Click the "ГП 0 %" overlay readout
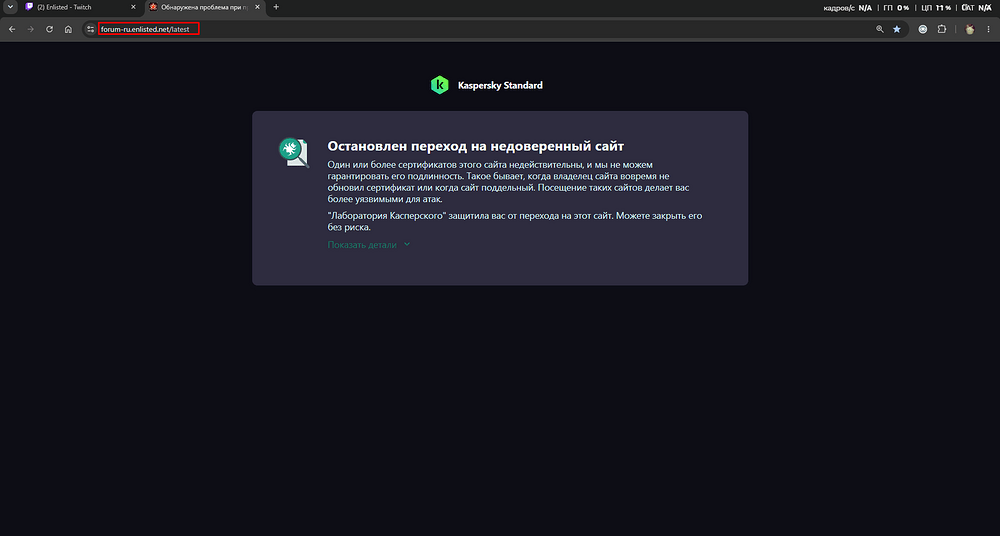1000x536 pixels. (x=895, y=8)
